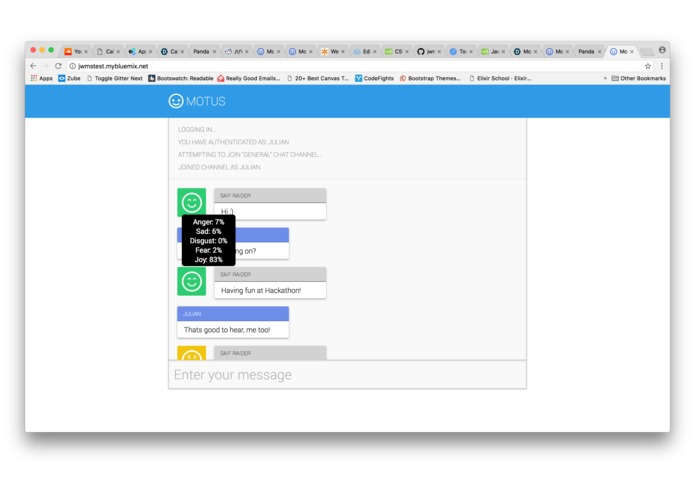The width and height of the screenshot is (695, 494).
Task: Close the GitHub "jwr" tab
Action: click(x=439, y=52)
